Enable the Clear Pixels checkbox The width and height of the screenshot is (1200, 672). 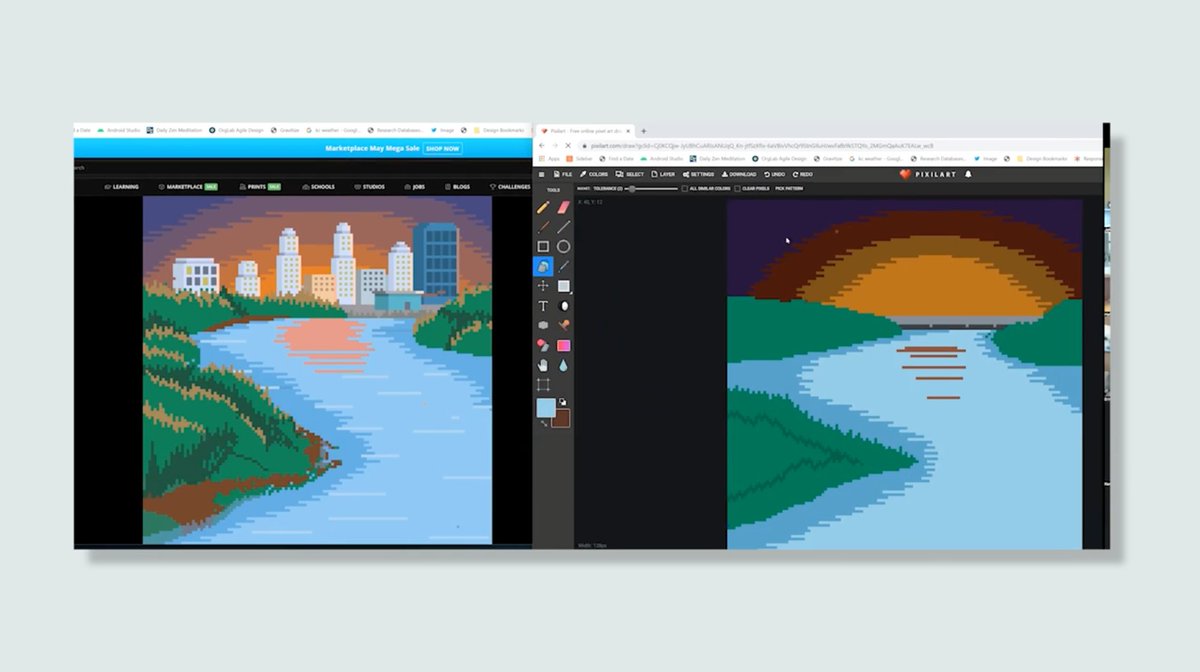pyautogui.click(x=737, y=188)
